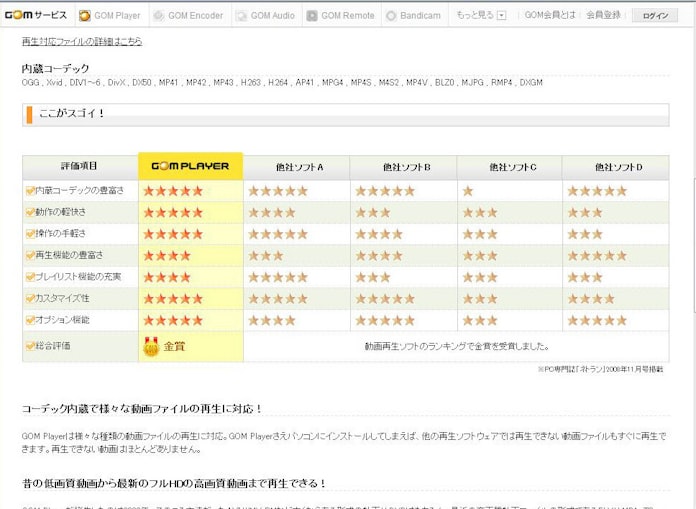696x509 pixels.
Task: Click checkmark next to カスタマイズ性
Action: coord(30,298)
